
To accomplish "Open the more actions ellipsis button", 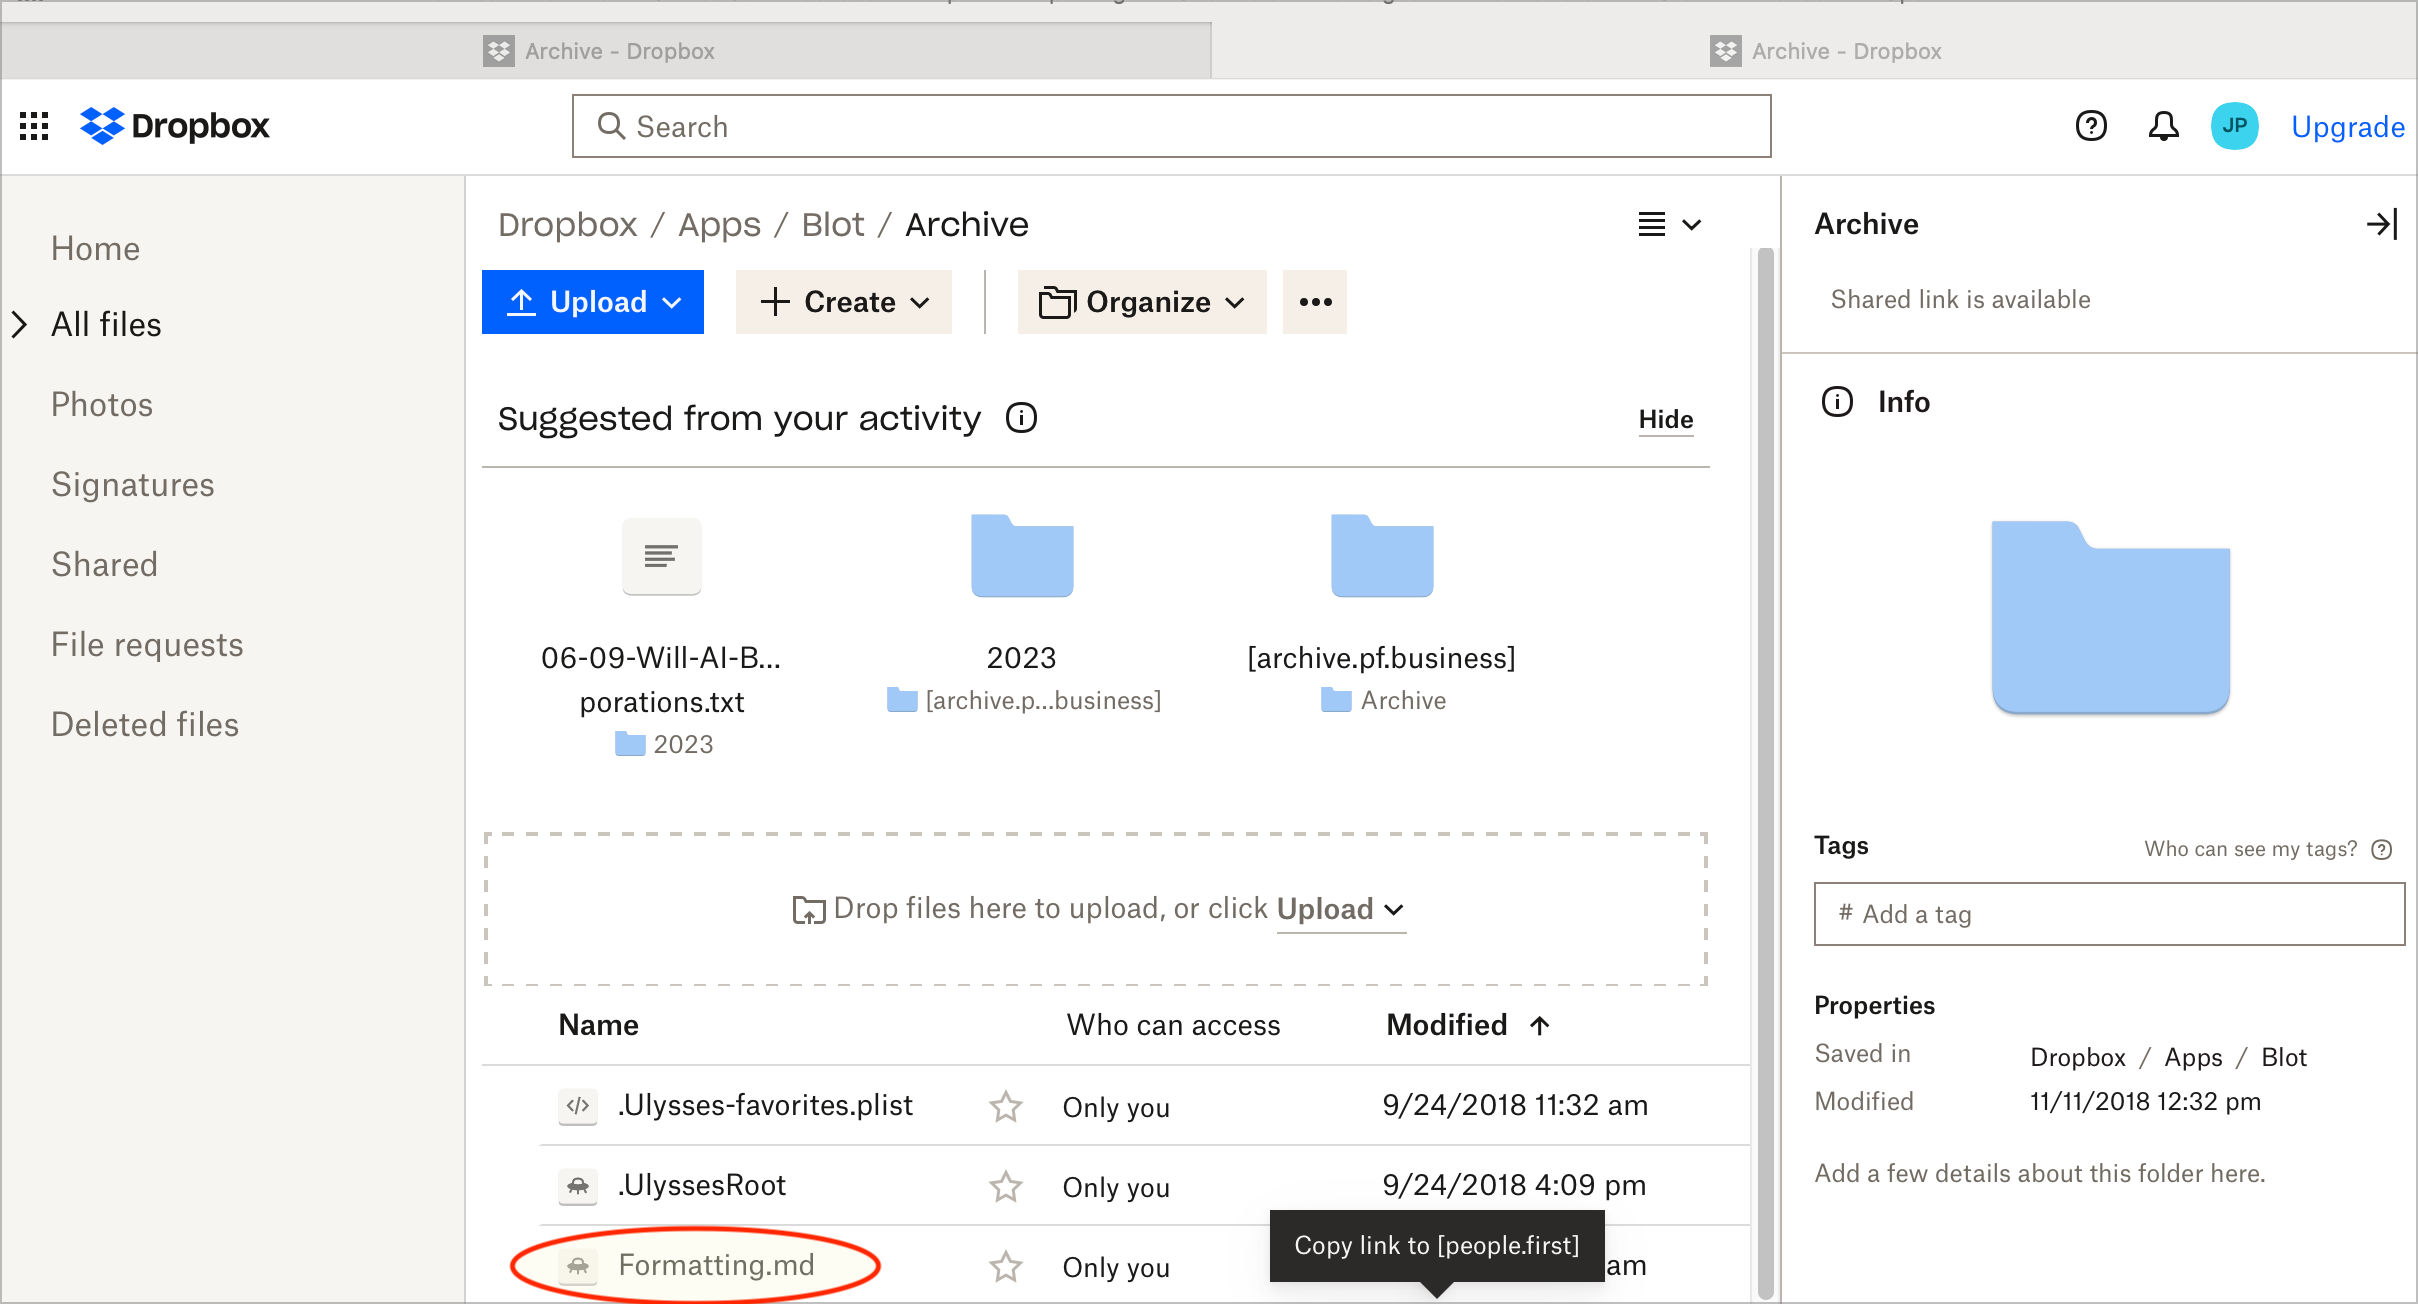I will [1315, 302].
